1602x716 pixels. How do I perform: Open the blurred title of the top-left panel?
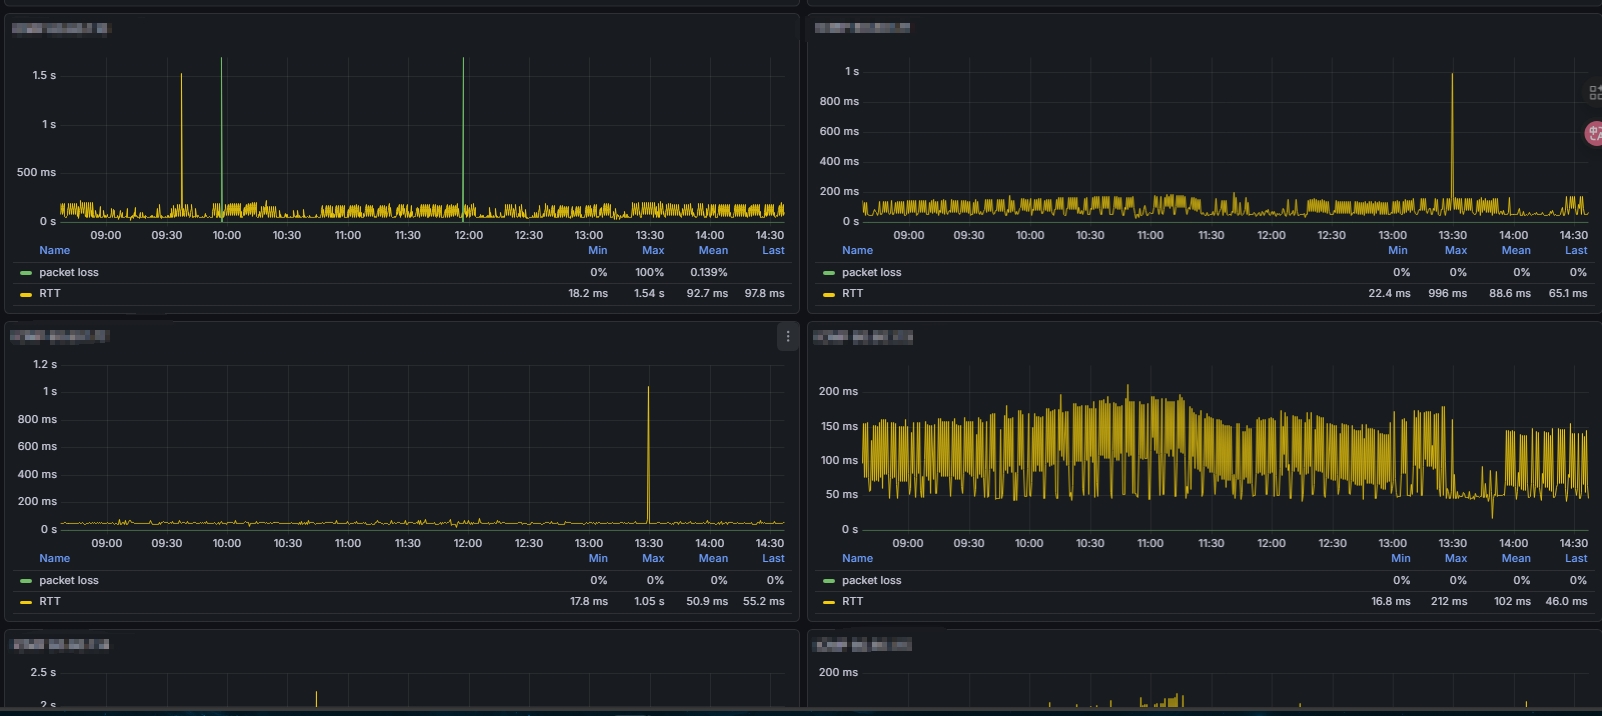coord(60,28)
